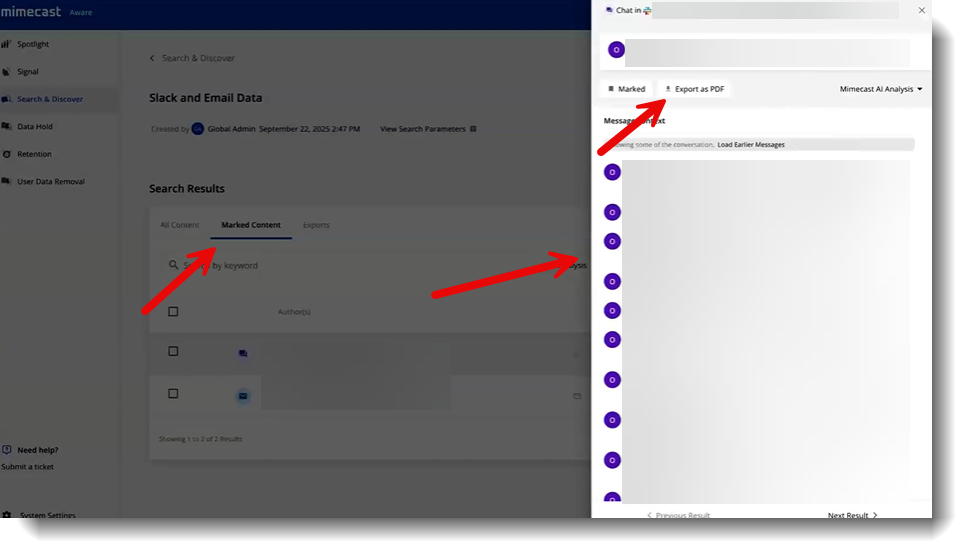Click the User Data Removal icon

[6, 182]
